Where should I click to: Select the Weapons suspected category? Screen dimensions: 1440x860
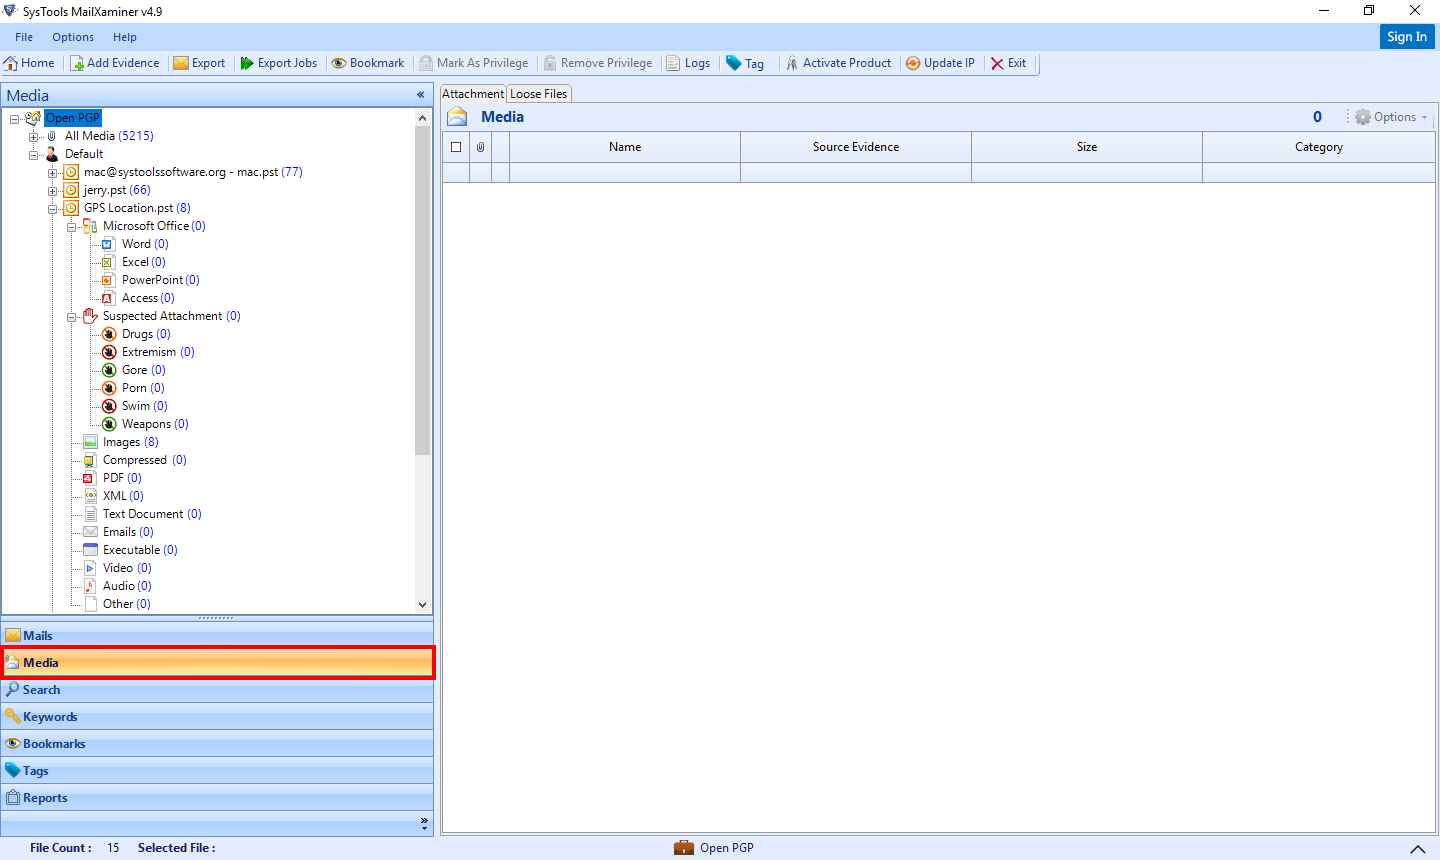pyautogui.click(x=155, y=424)
